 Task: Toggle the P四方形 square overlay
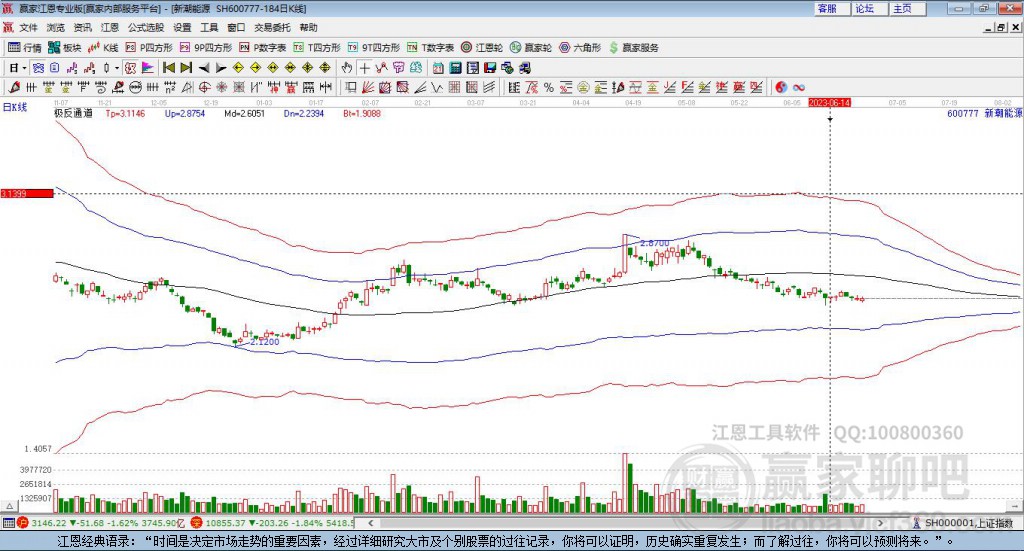click(148, 47)
